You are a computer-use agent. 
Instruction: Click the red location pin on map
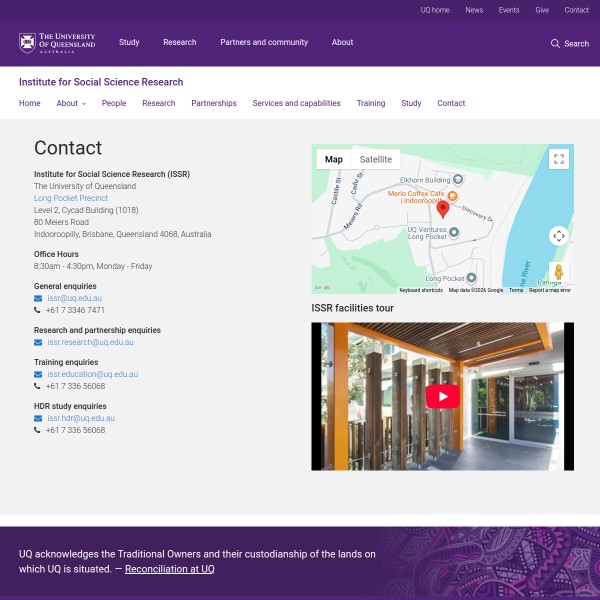point(443,208)
